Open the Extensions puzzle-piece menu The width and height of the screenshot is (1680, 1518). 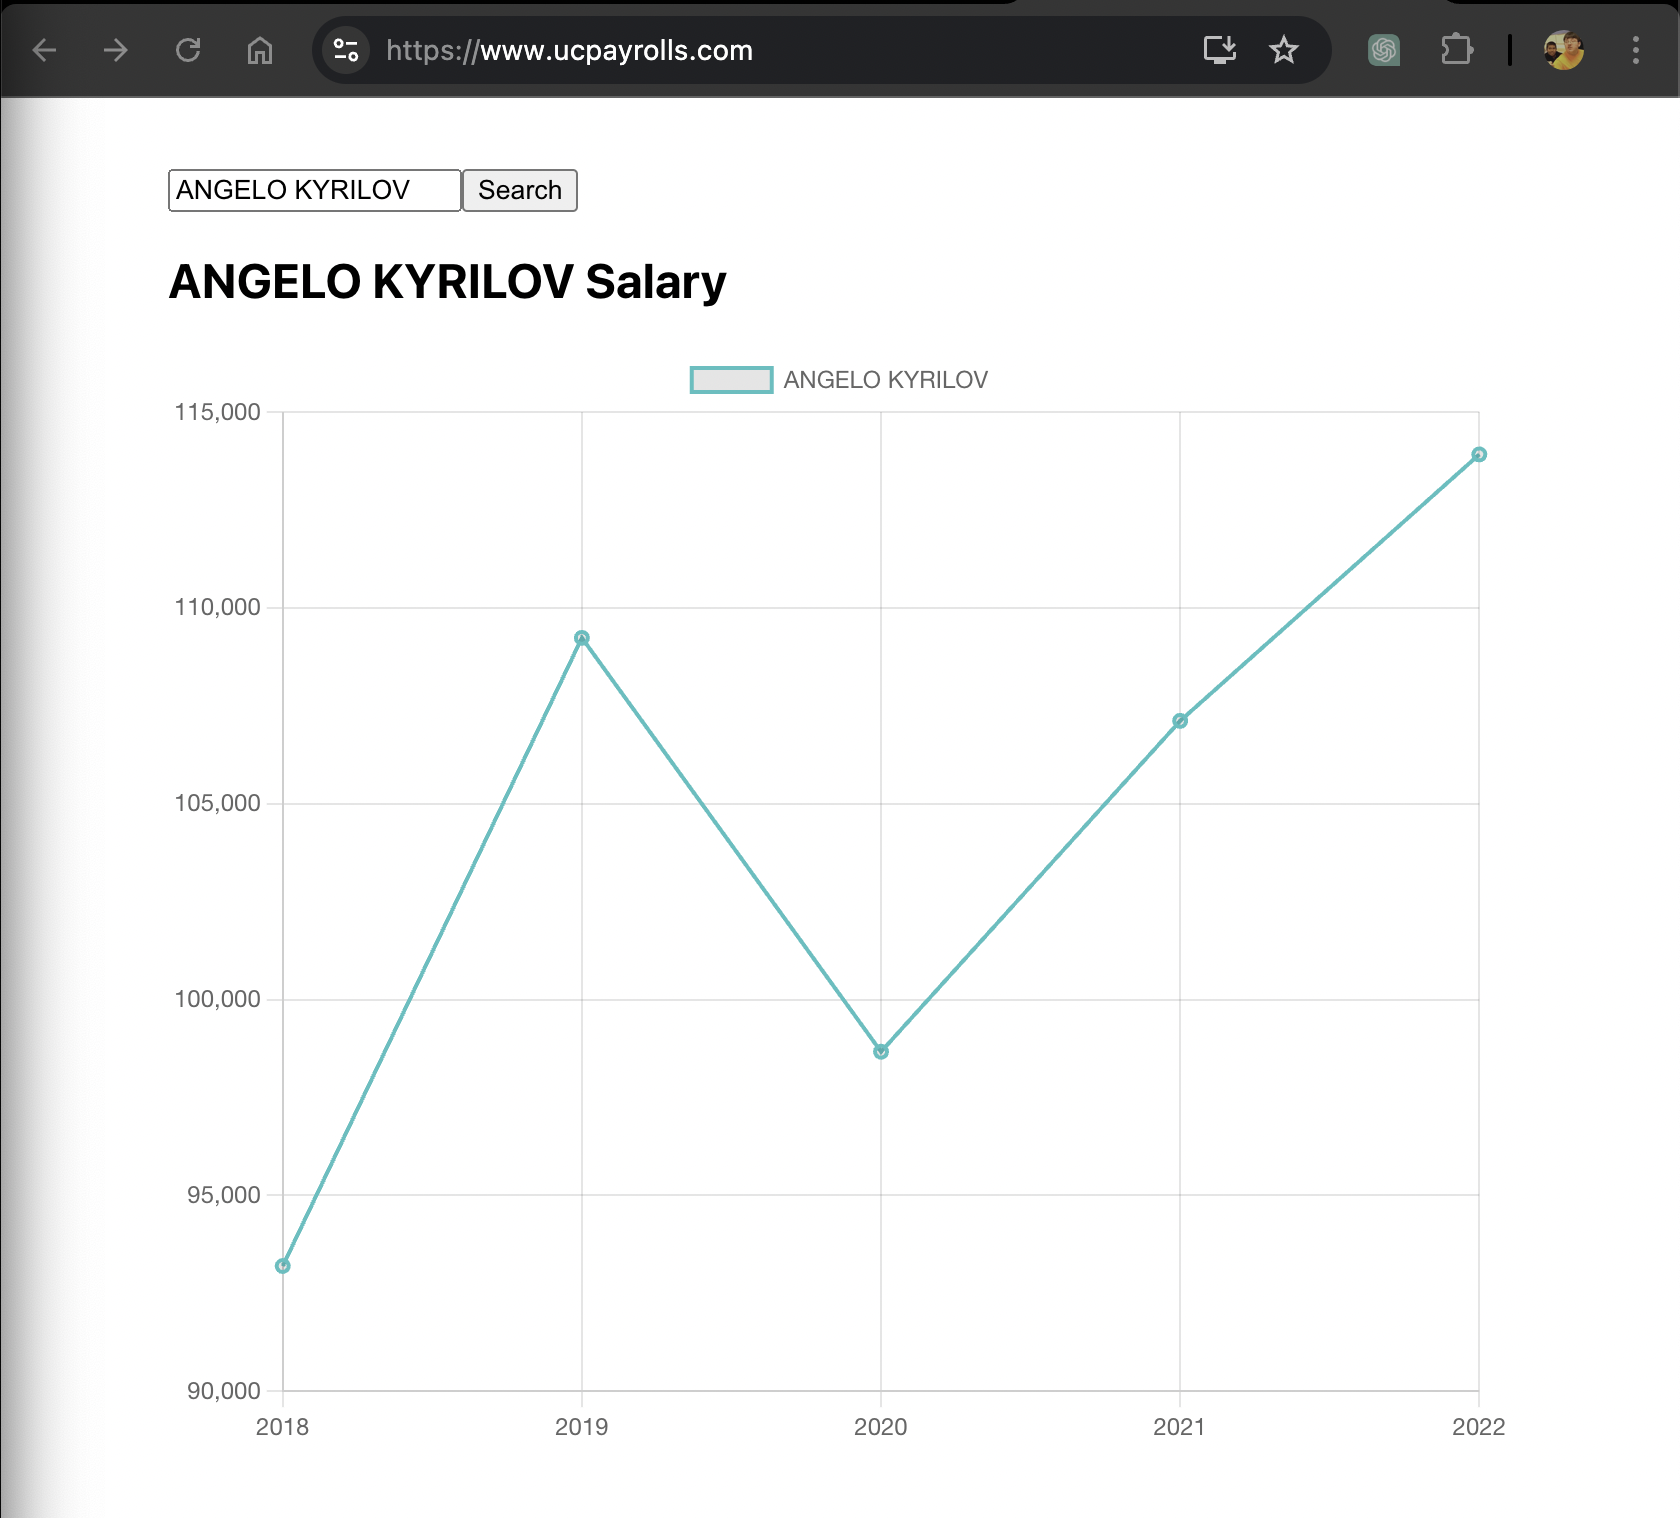pos(1456,50)
